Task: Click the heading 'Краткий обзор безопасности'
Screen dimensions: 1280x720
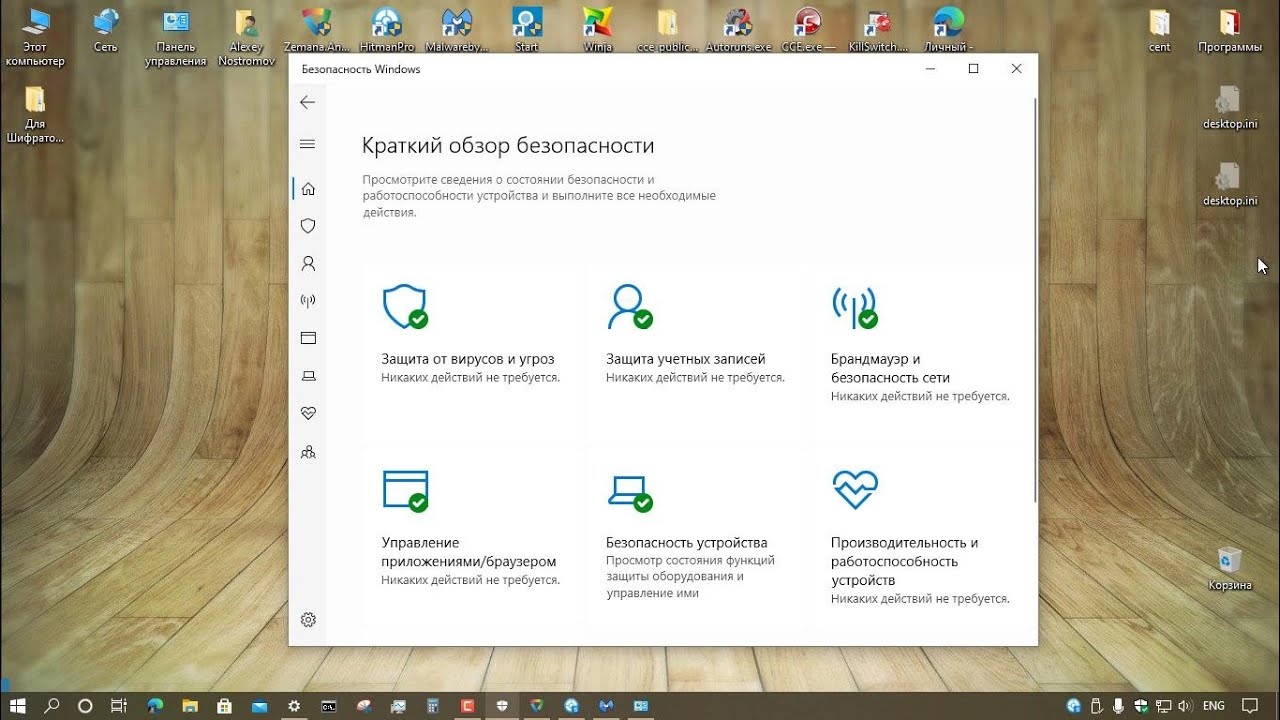Action: coord(508,146)
